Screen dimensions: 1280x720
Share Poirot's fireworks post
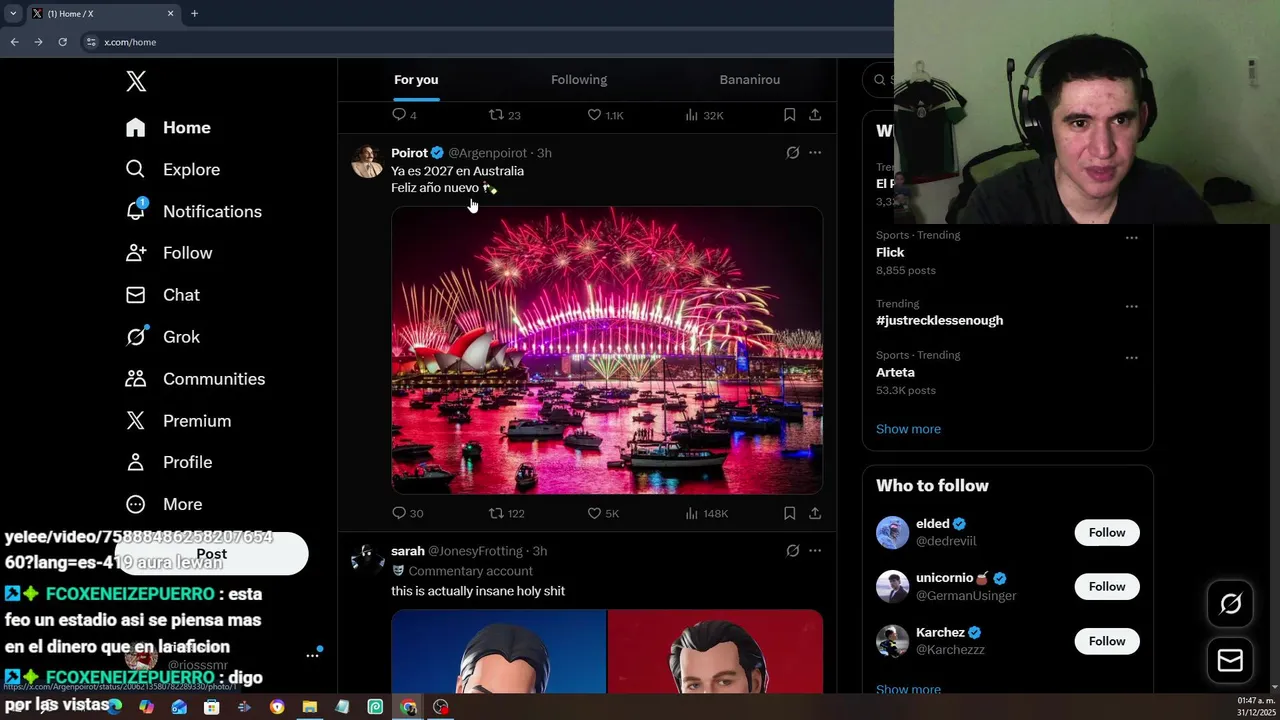coord(815,513)
